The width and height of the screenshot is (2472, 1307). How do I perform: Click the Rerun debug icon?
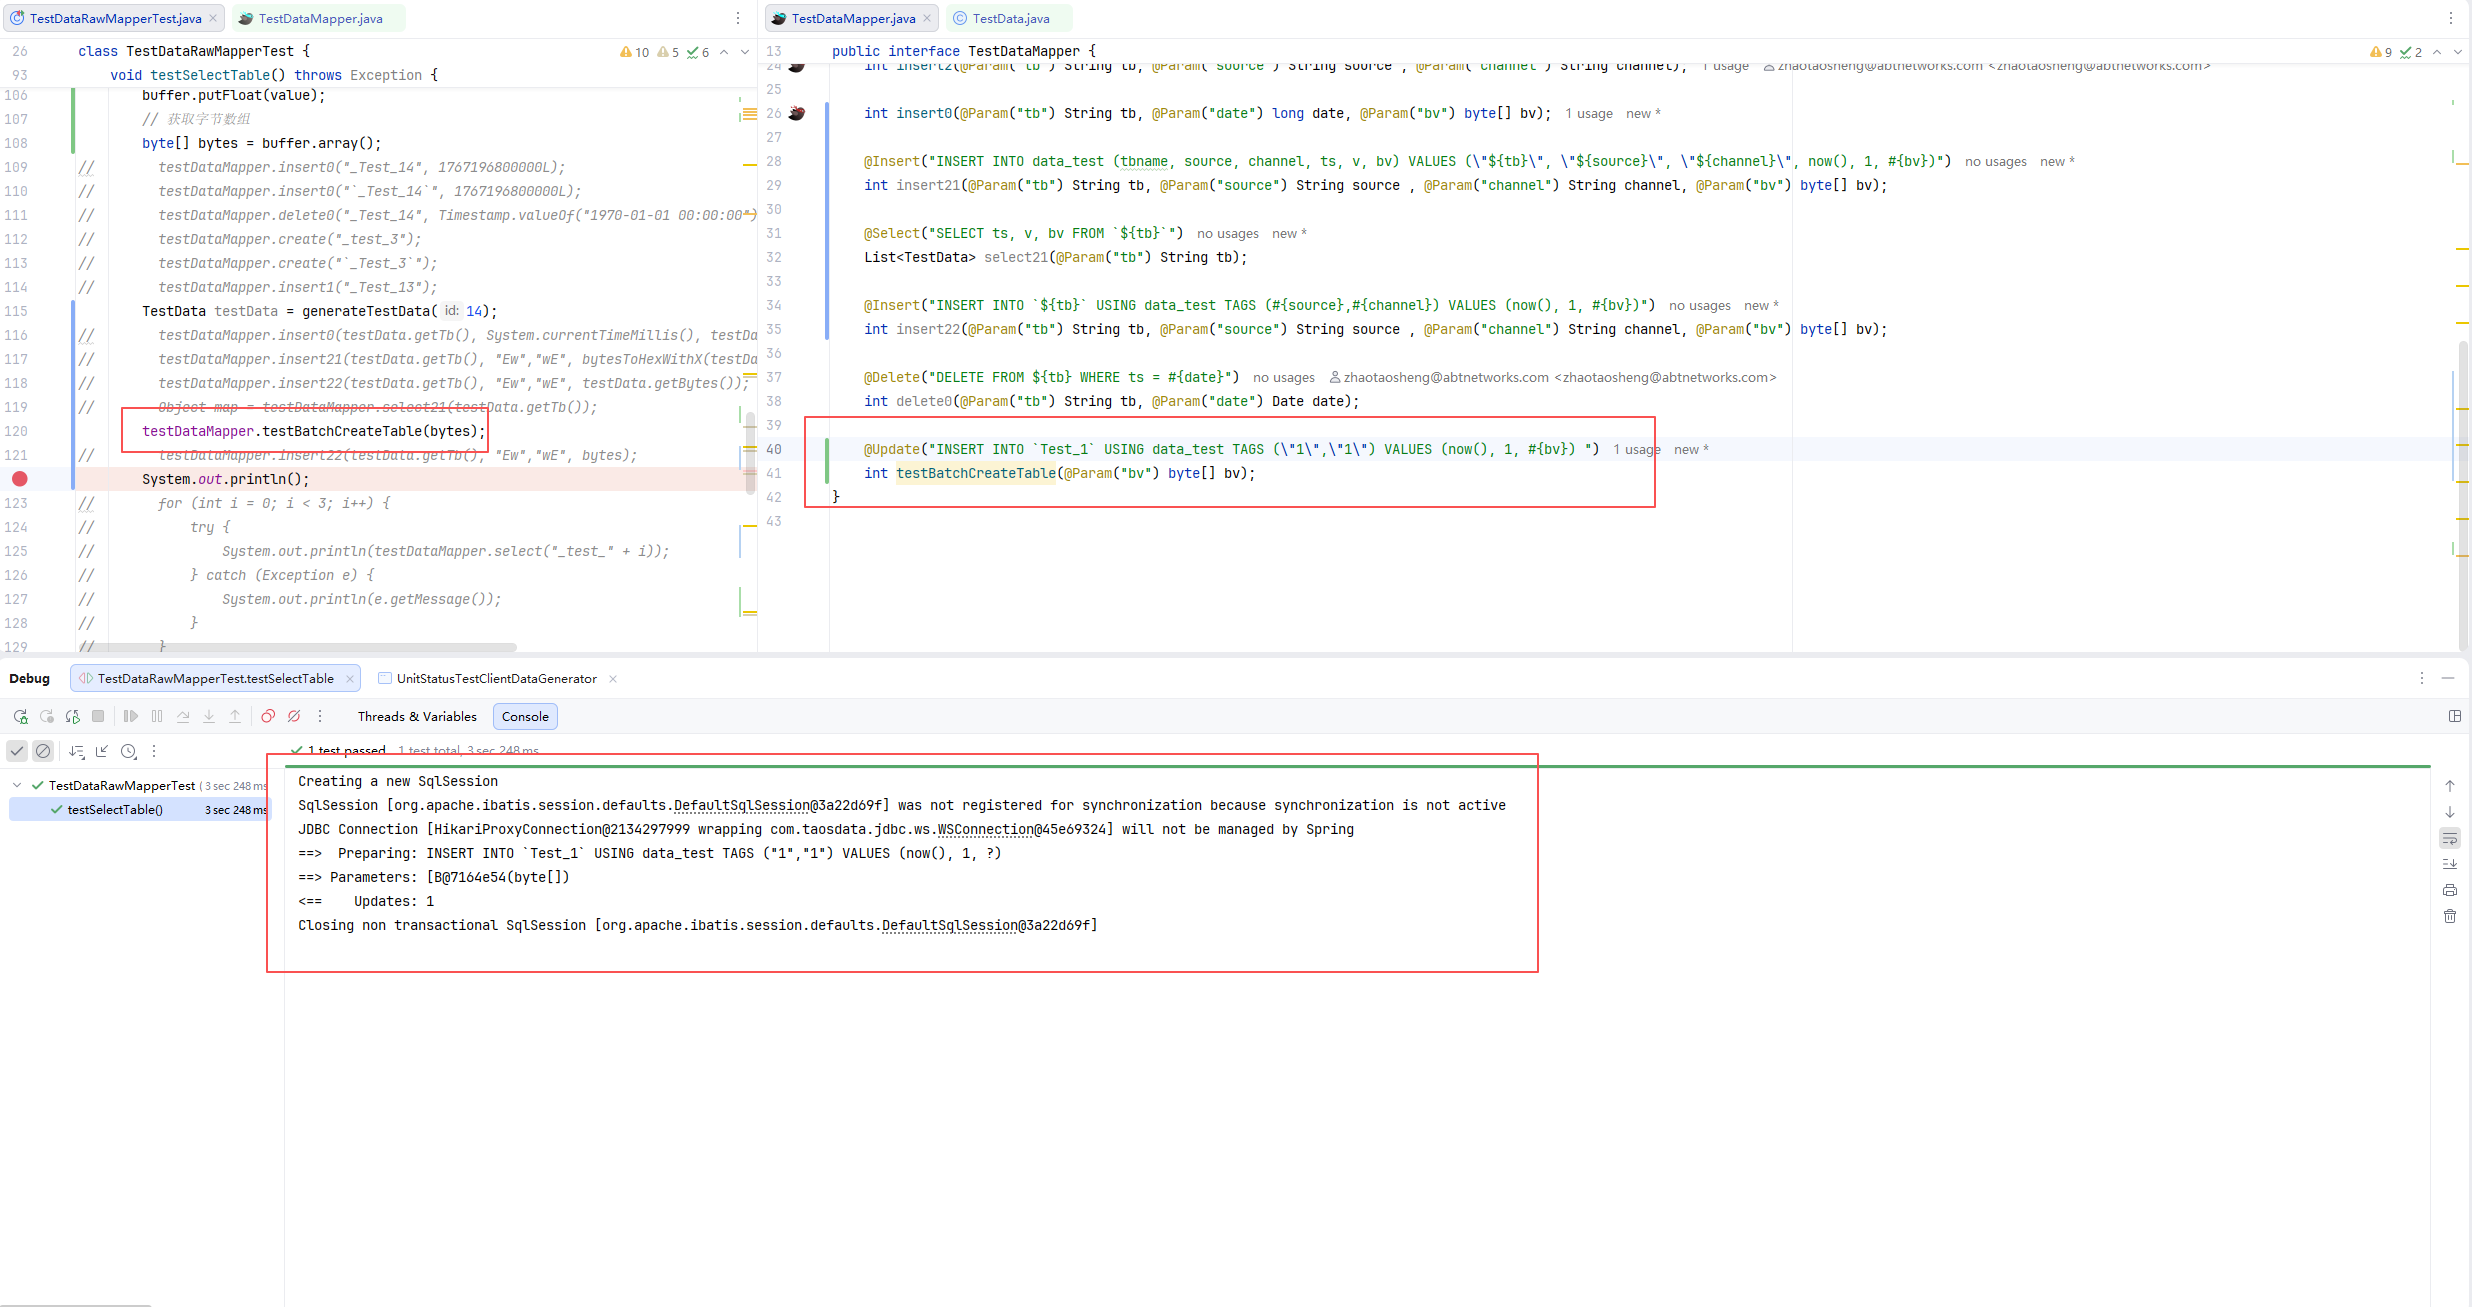(x=20, y=716)
